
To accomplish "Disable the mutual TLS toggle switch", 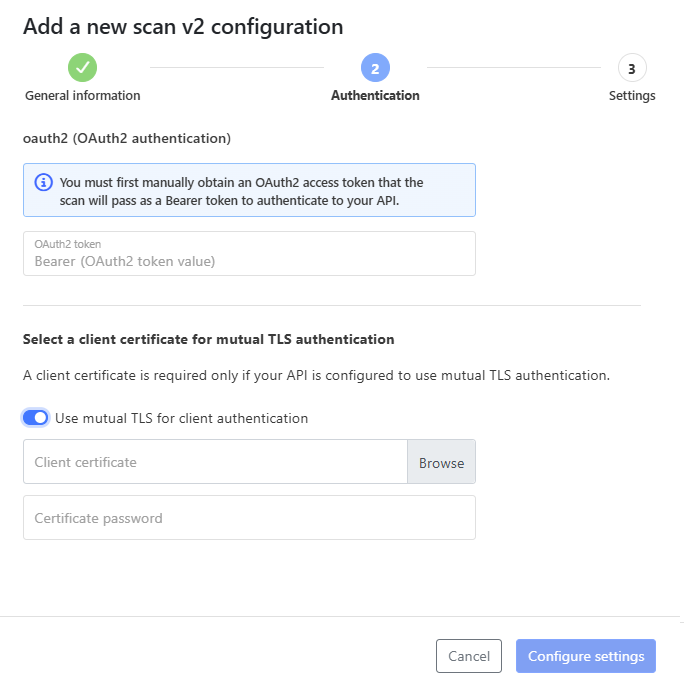I will click(36, 418).
